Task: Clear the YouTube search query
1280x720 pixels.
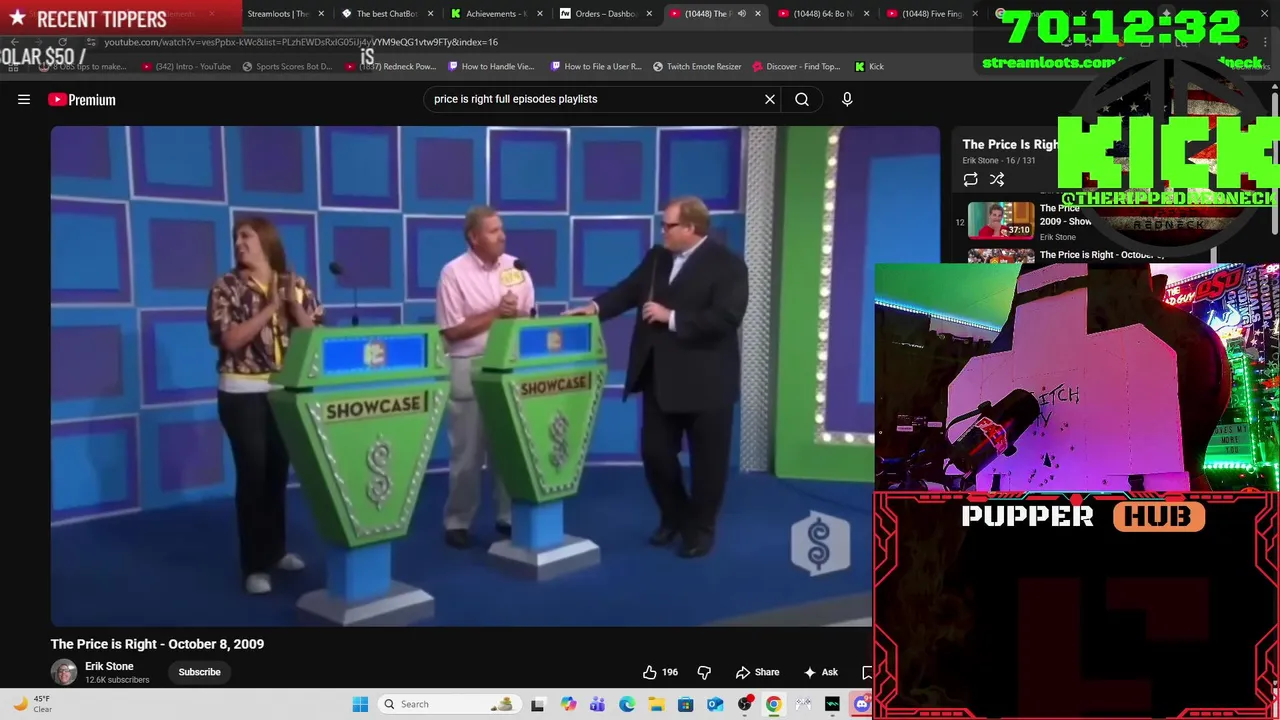Action: coord(770,99)
